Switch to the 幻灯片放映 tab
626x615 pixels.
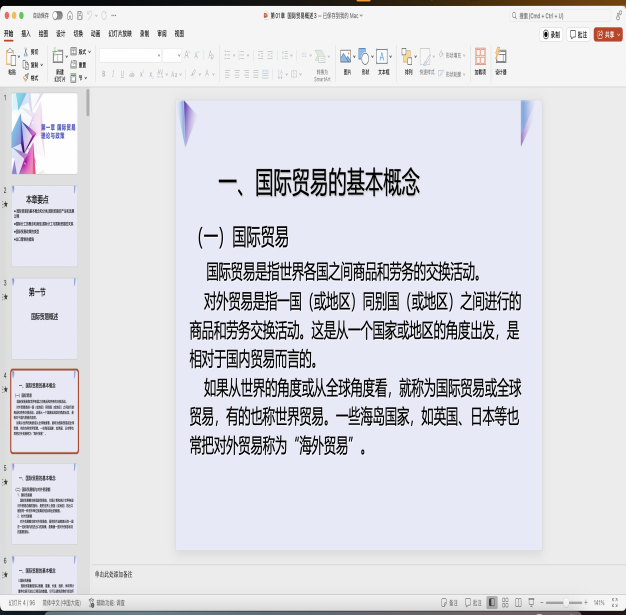[121, 33]
